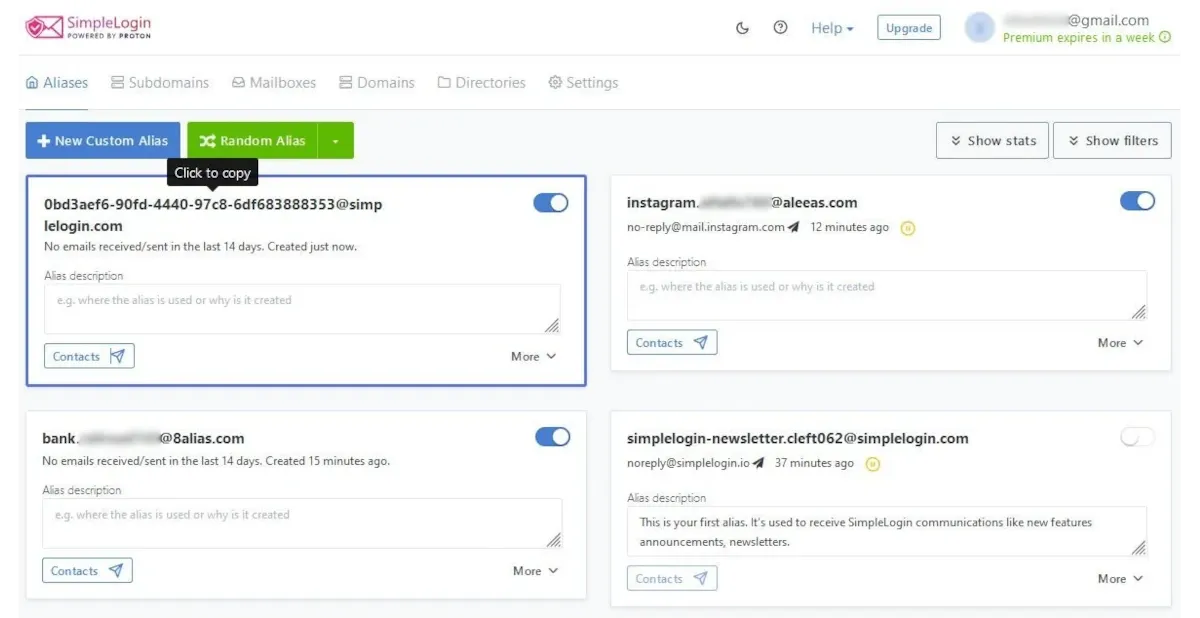Toggle the bank alias switch off
Screen dimensions: 1200x618
pyautogui.click(x=552, y=437)
